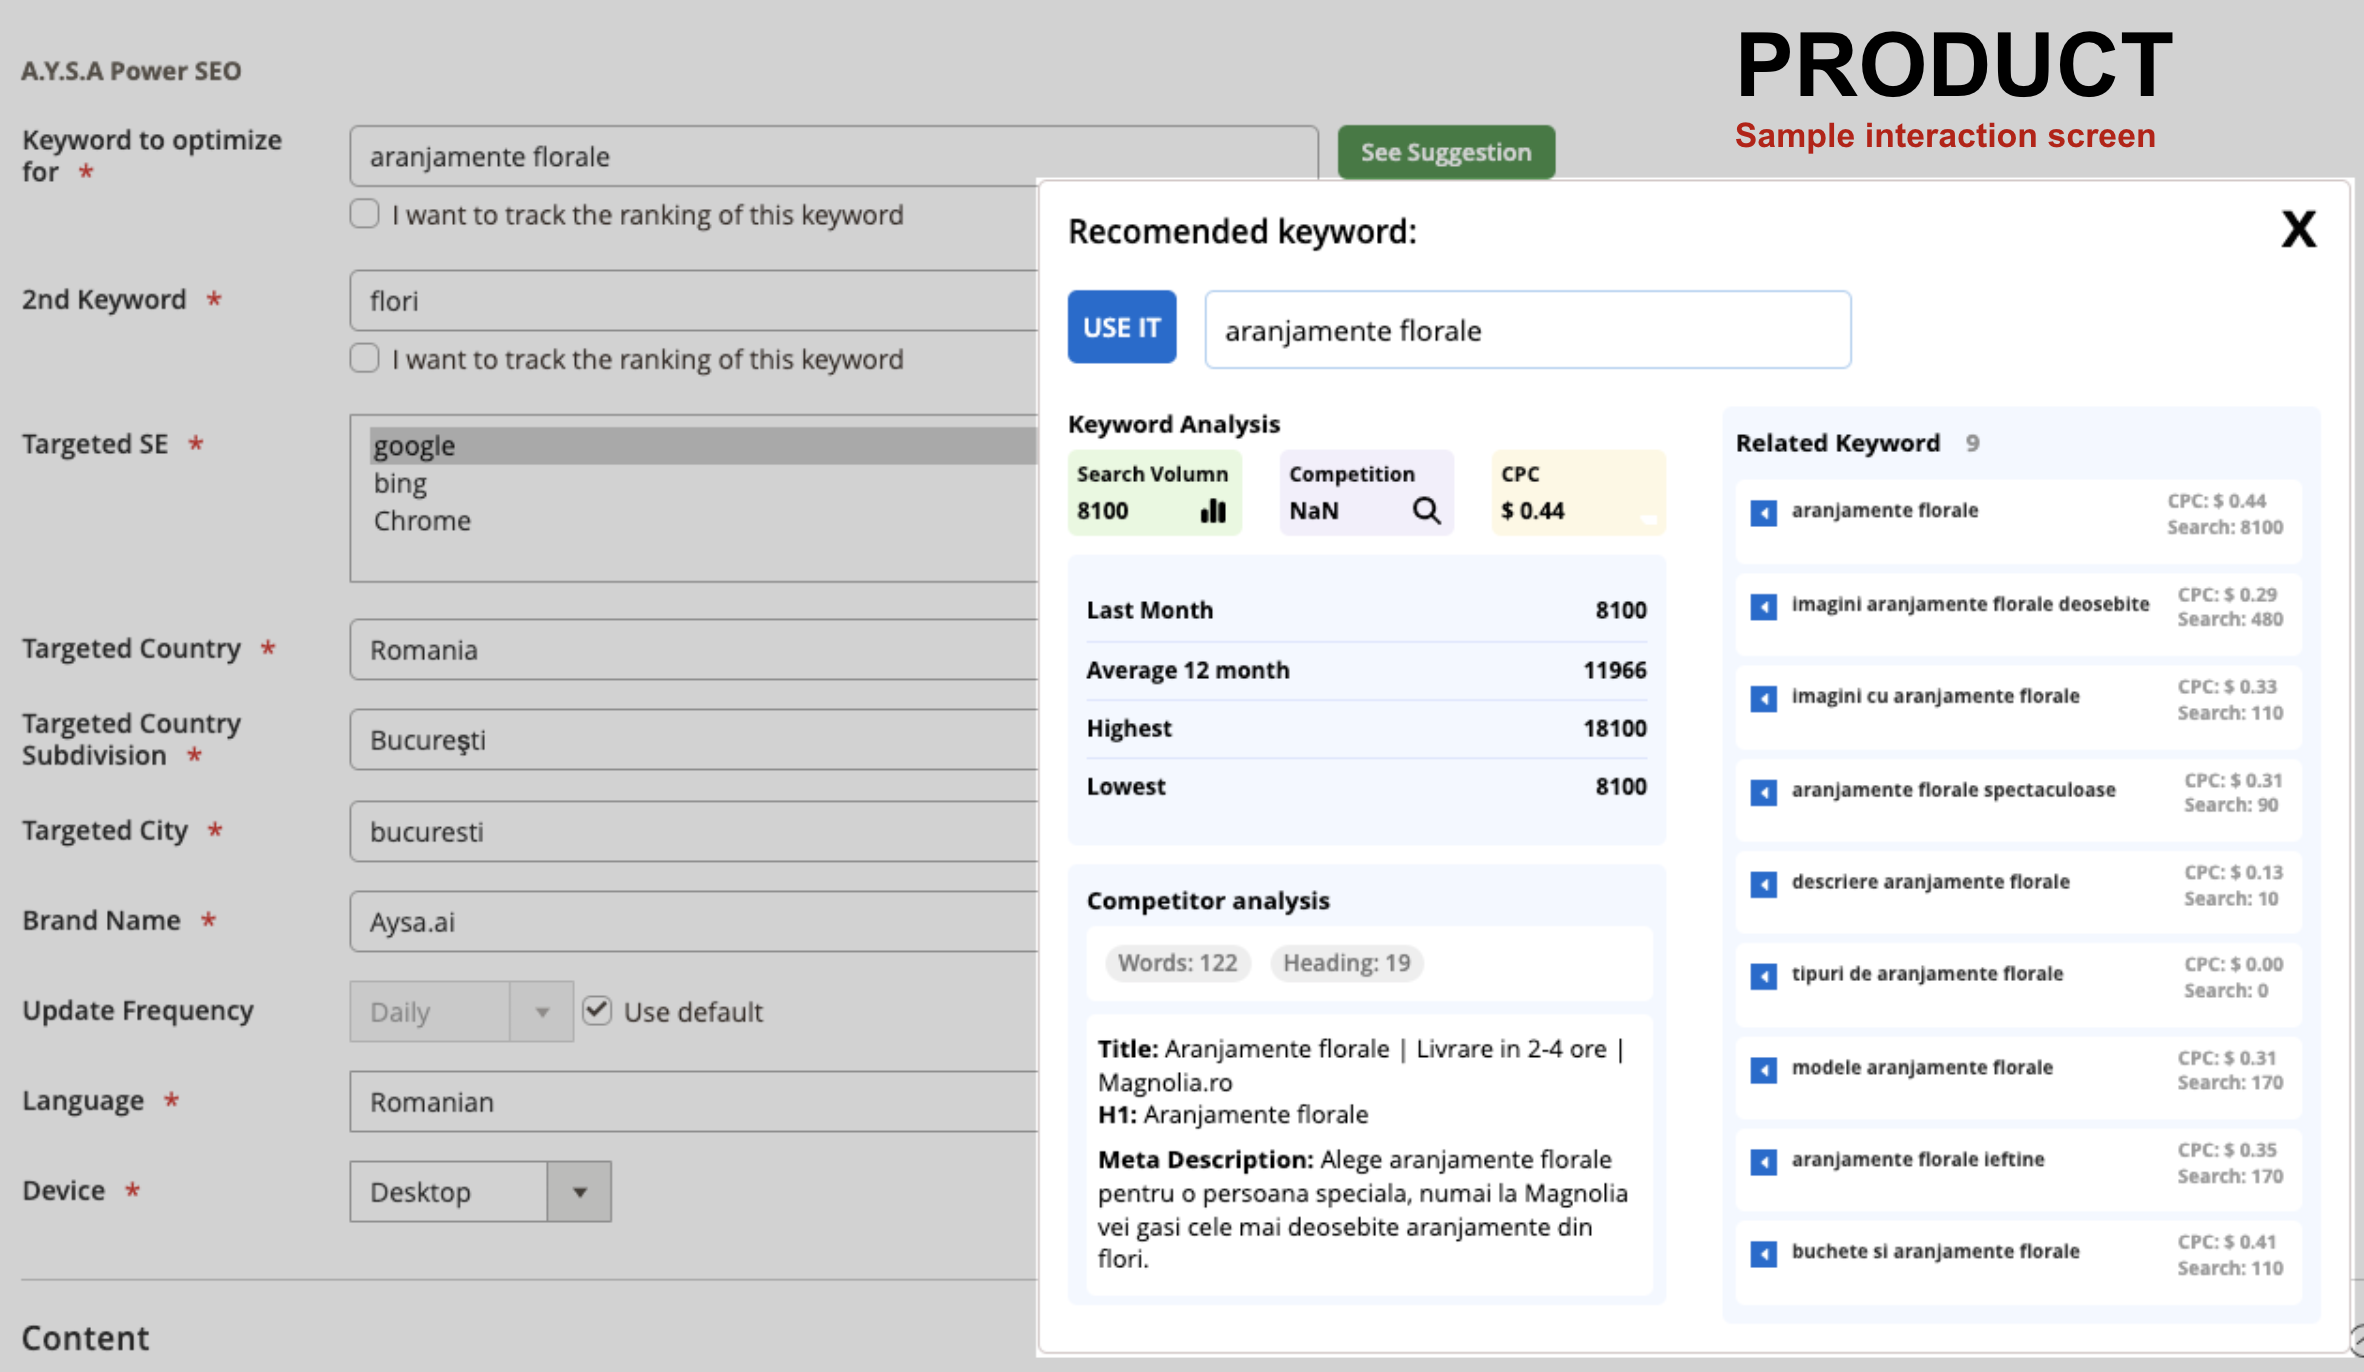This screenshot has width=2364, height=1372.
Task: Click the Meta Description text block
Action: click(x=1364, y=1209)
